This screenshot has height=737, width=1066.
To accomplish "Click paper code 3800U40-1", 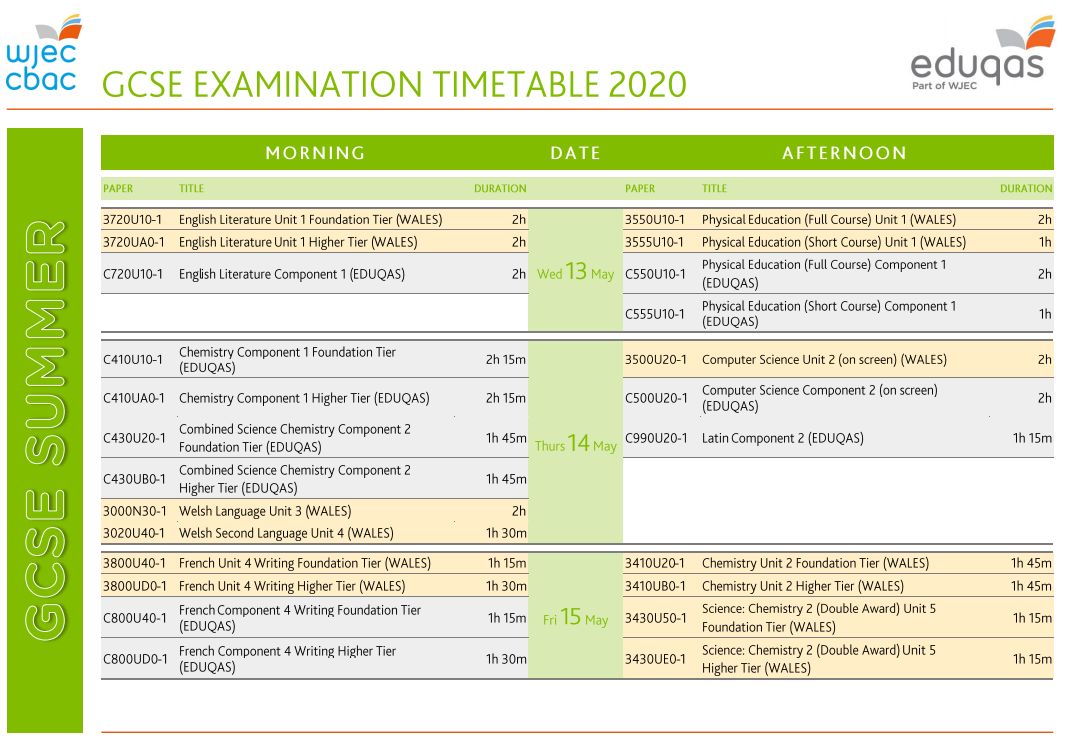I will click(133, 564).
